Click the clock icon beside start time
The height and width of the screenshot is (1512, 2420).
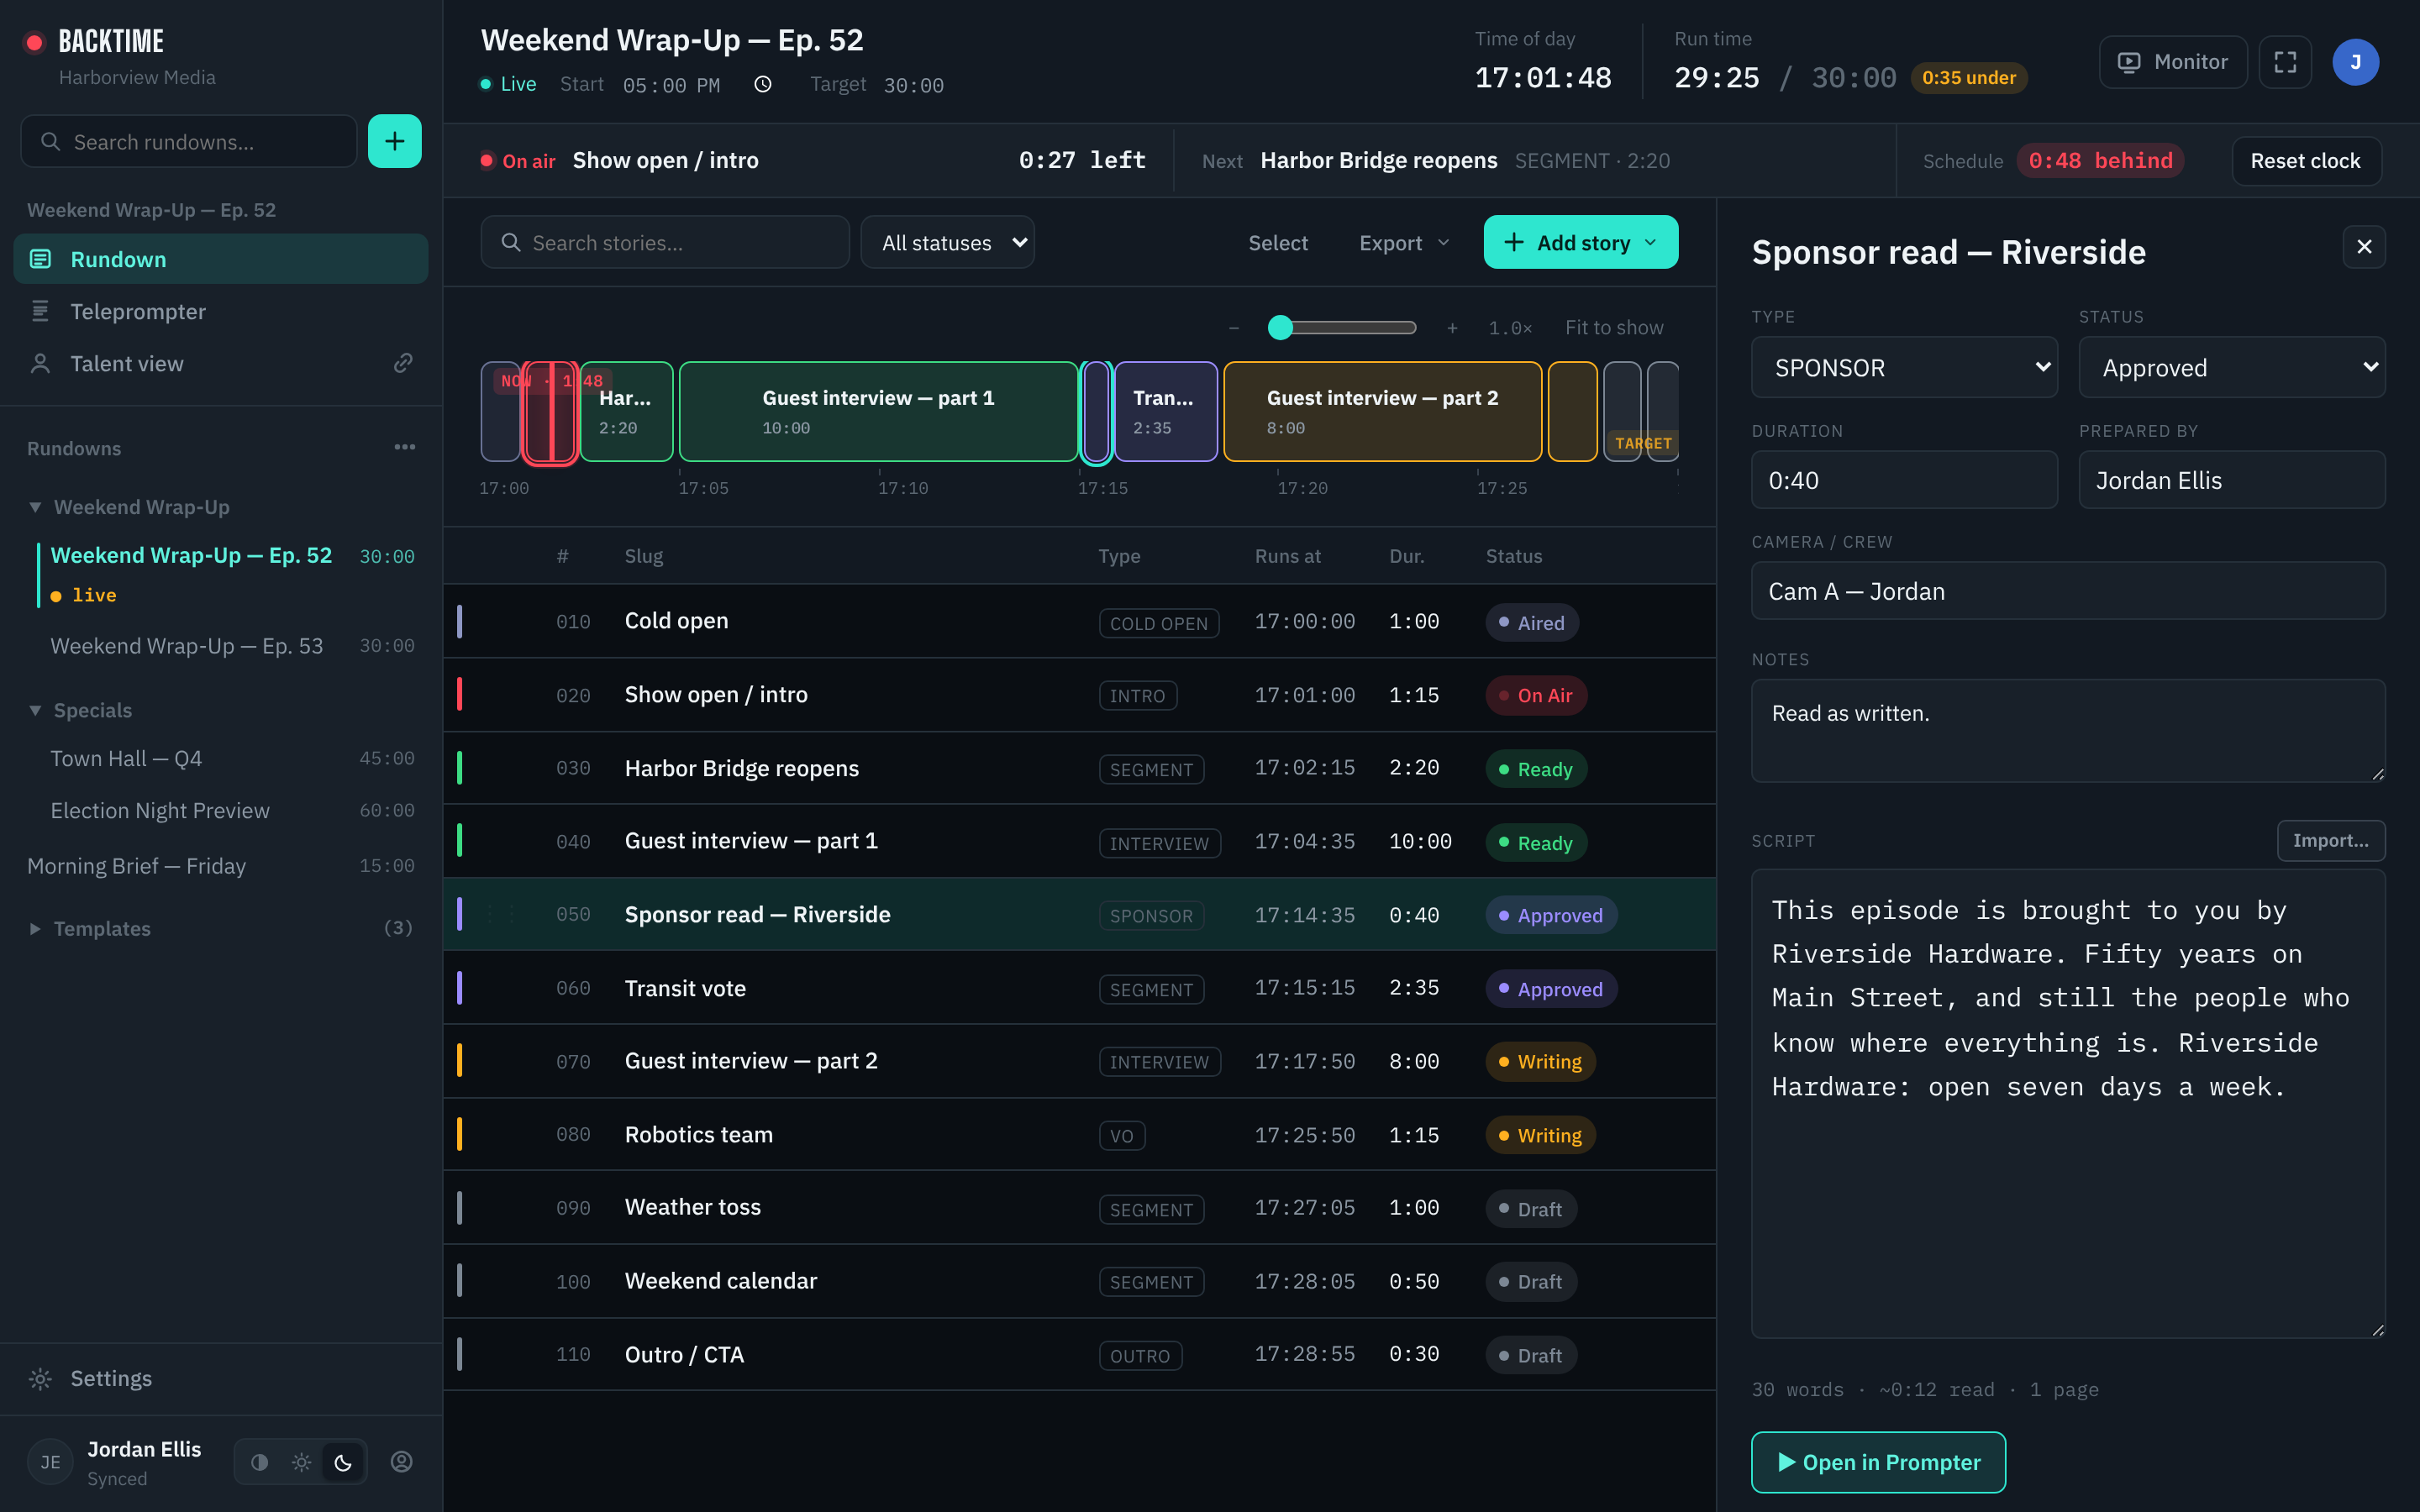pyautogui.click(x=762, y=85)
